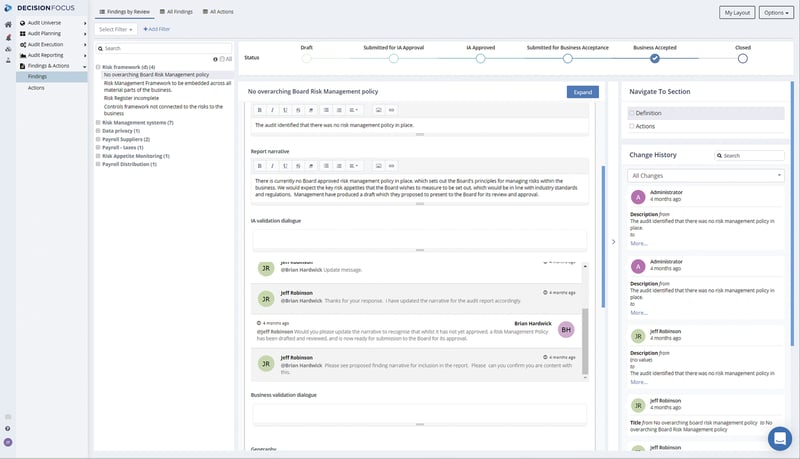
Task: Switch to Findings by Review tab
Action: [x=124, y=12]
